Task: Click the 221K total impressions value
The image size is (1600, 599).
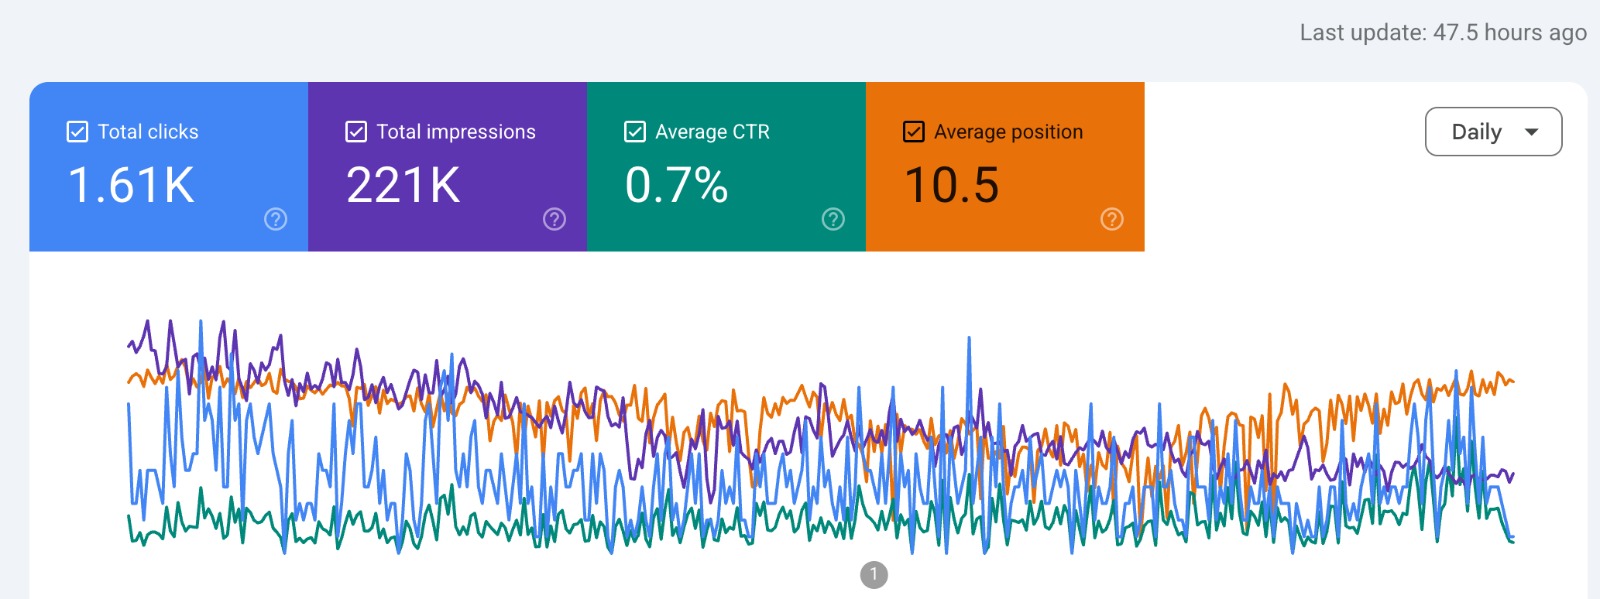Action: [403, 186]
